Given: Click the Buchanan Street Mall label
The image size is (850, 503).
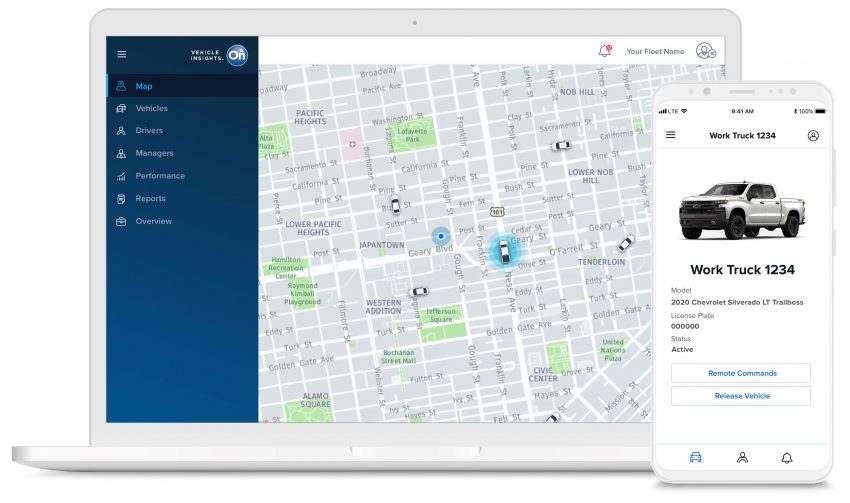Looking at the screenshot, I should tap(398, 357).
